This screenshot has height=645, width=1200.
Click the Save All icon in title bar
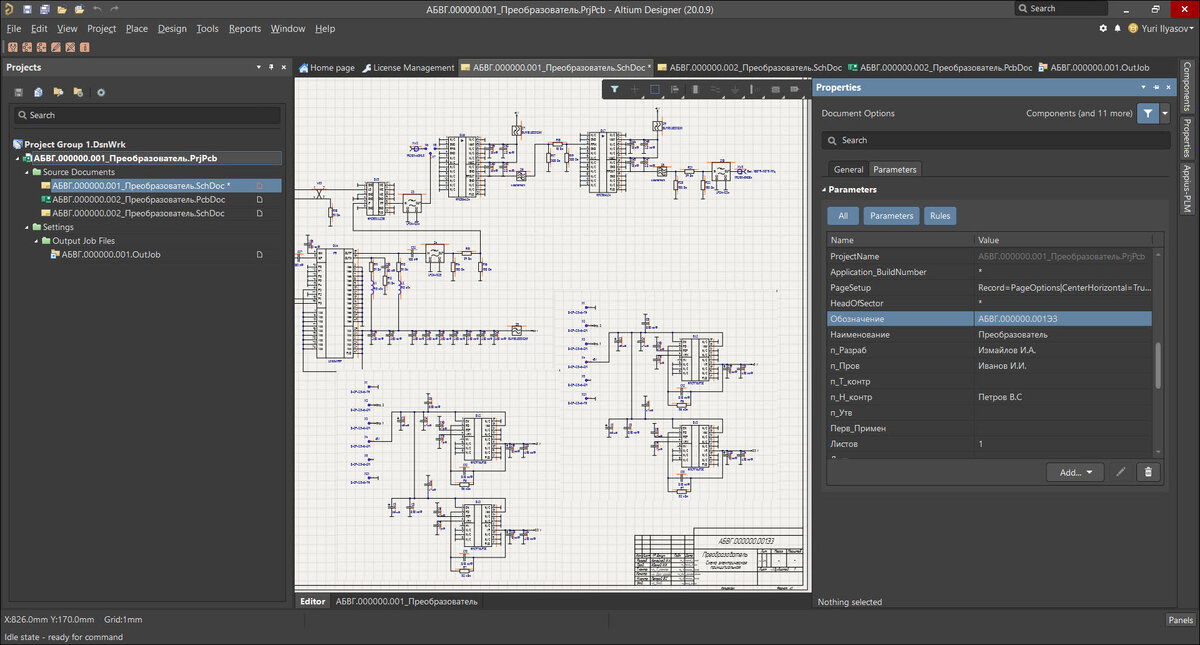(x=45, y=9)
